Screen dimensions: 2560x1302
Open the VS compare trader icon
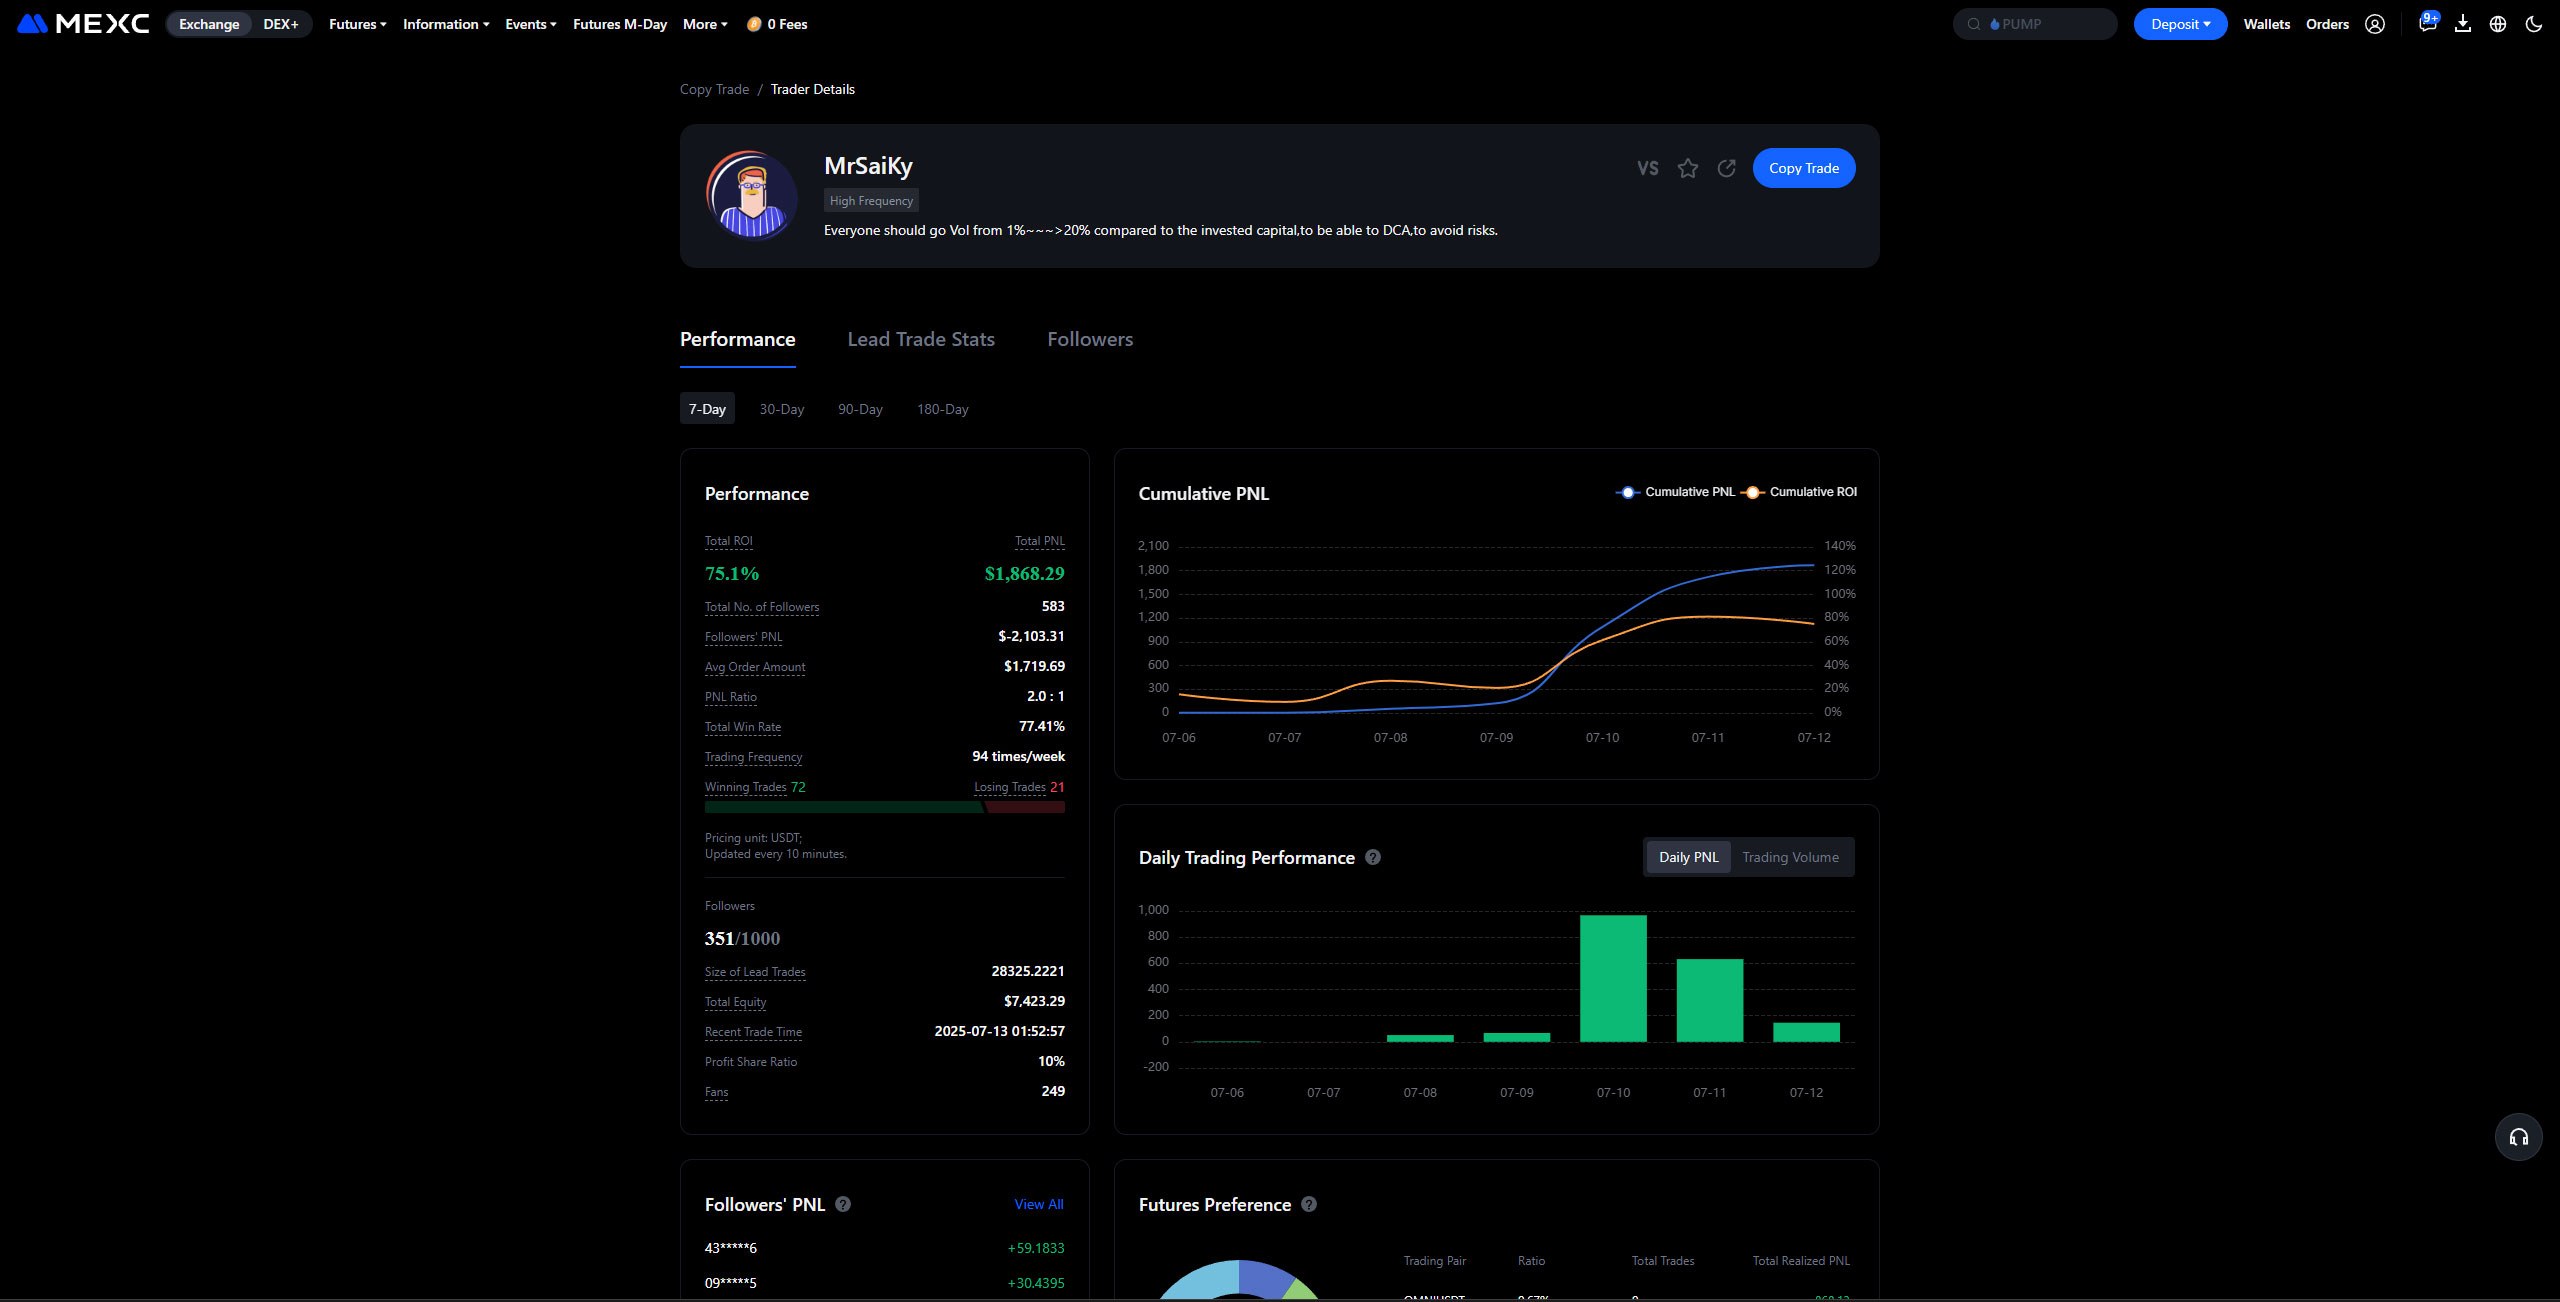(x=1648, y=168)
